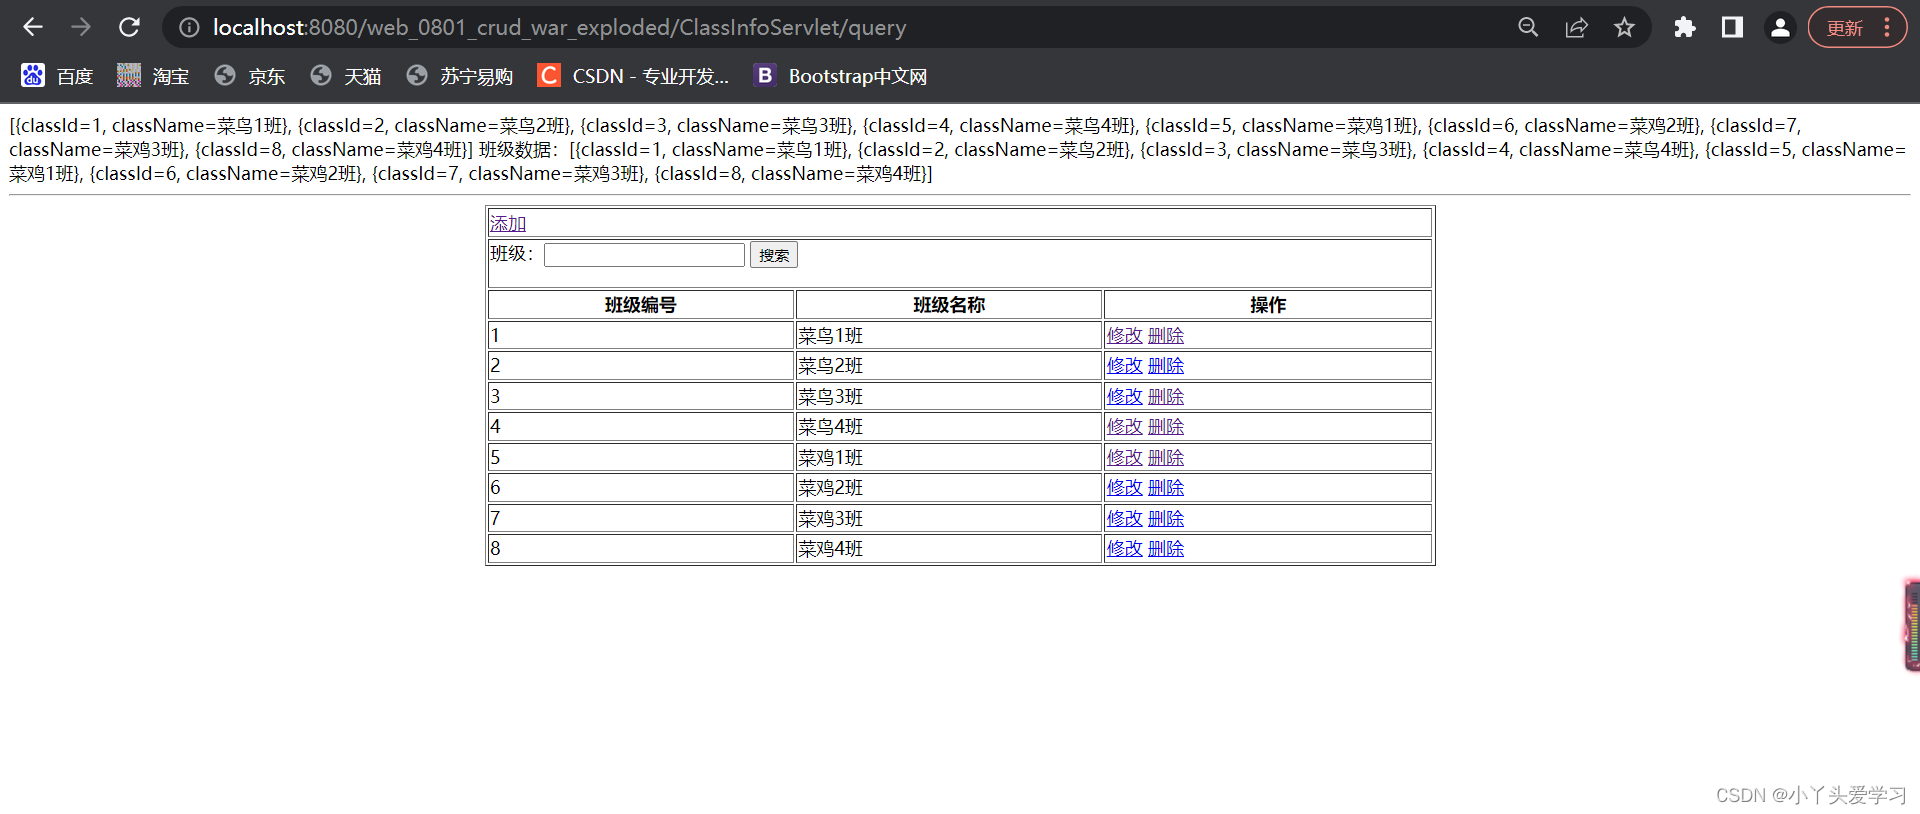This screenshot has height=814, width=1920.
Task: Select class number cell 1
Action: tap(641, 336)
